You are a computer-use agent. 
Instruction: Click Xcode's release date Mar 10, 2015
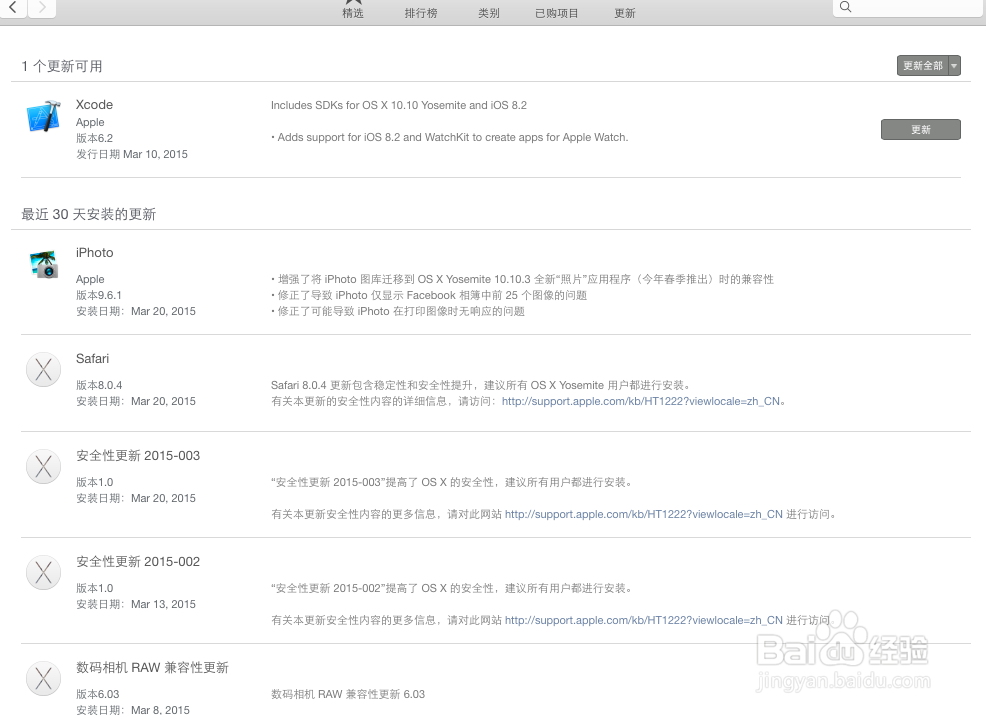tap(155, 154)
